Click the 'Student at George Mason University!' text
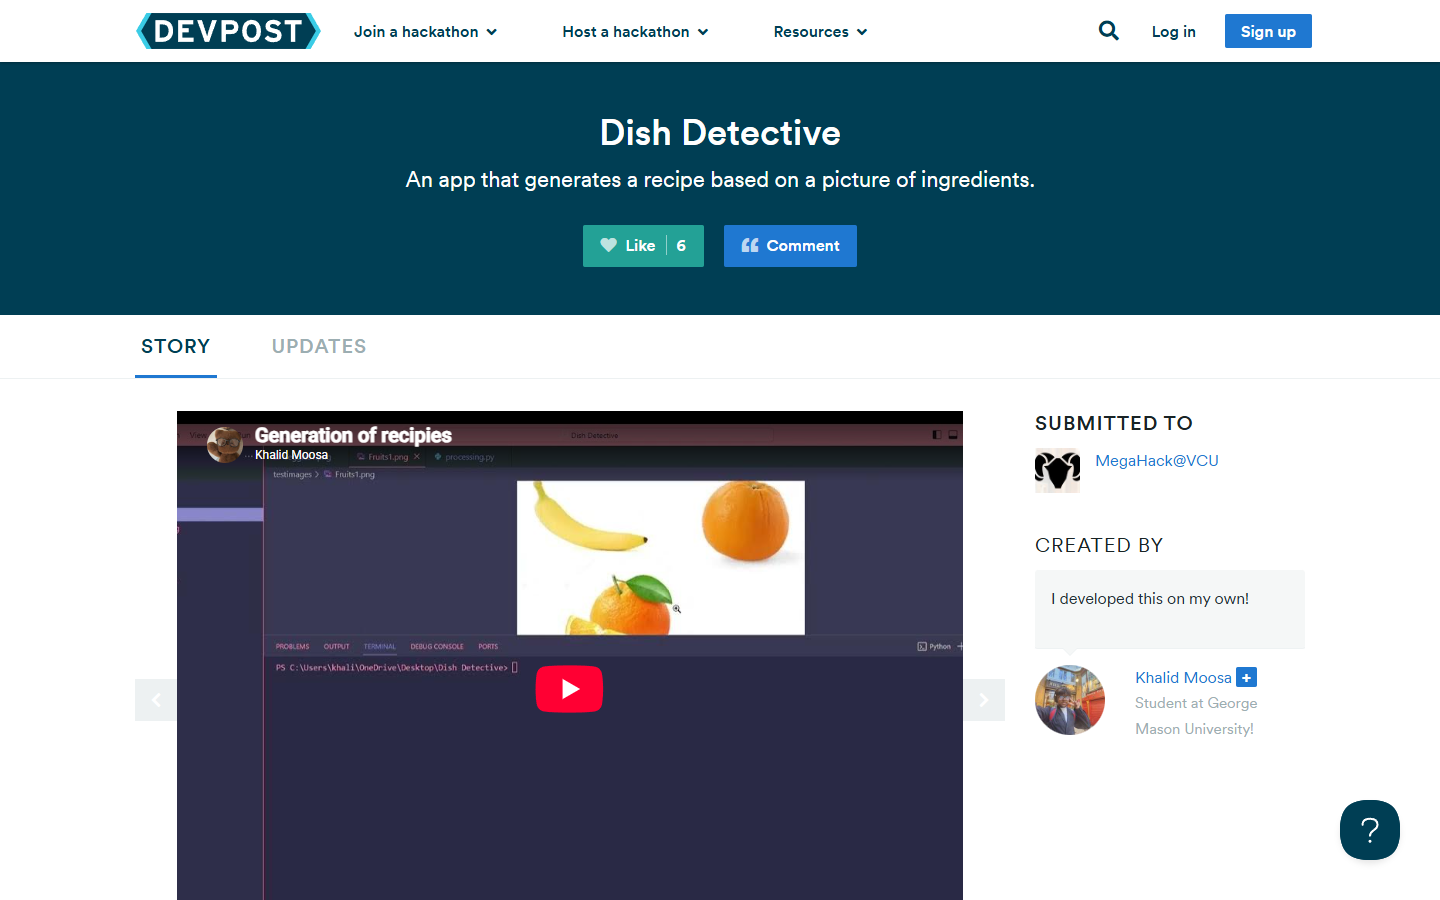 pyautogui.click(x=1196, y=716)
